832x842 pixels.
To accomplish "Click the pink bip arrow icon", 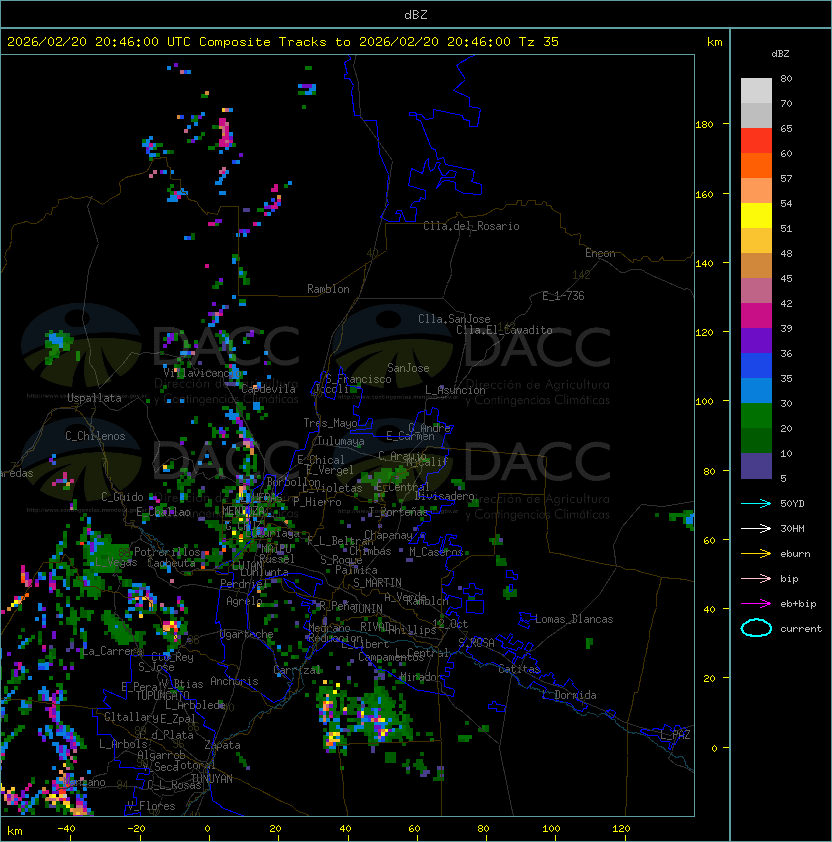I will click(756, 578).
